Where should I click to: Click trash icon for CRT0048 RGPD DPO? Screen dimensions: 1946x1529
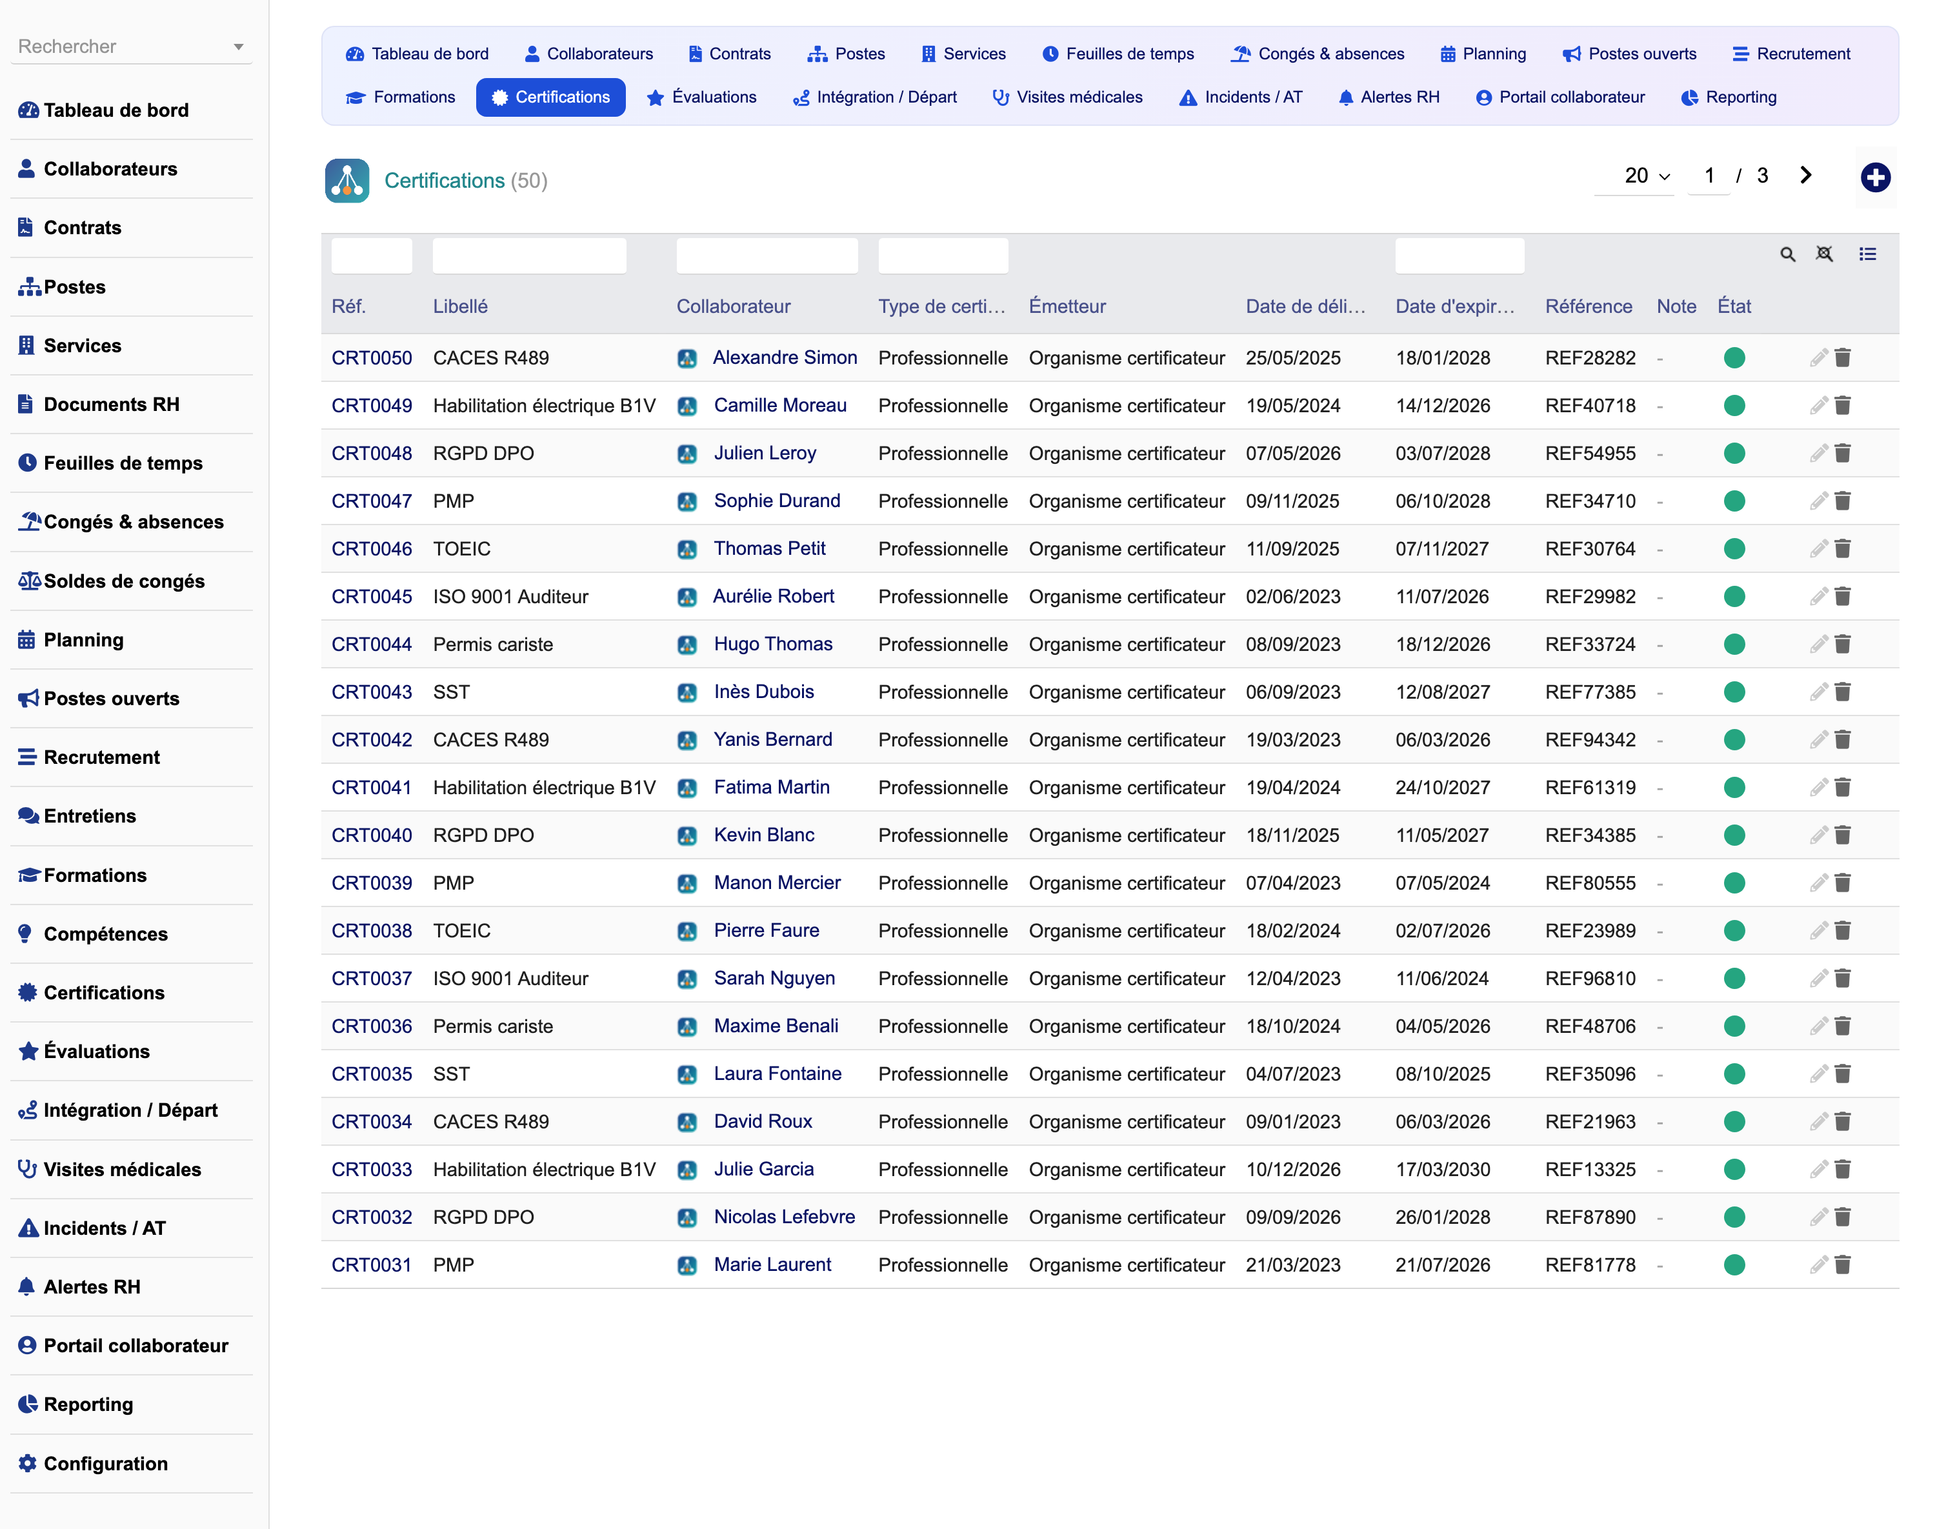(1843, 453)
